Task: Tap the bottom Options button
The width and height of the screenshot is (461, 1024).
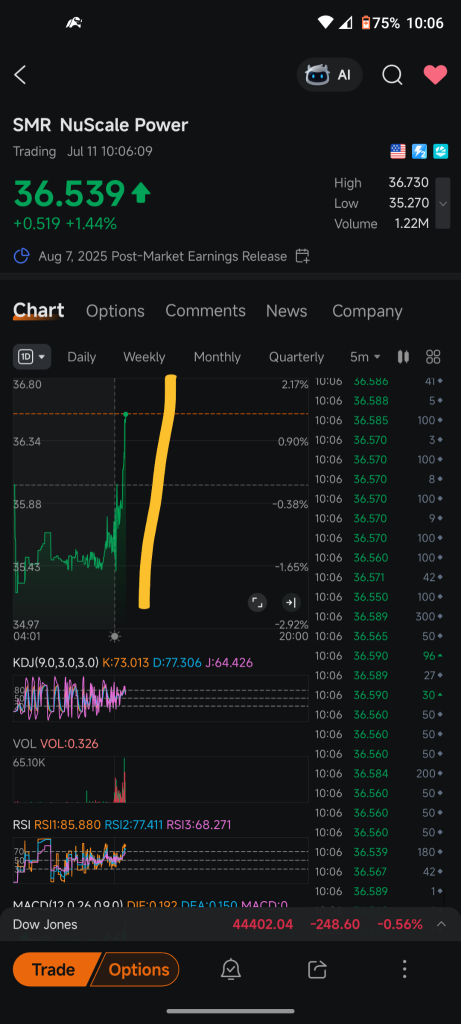Action: click(x=135, y=969)
